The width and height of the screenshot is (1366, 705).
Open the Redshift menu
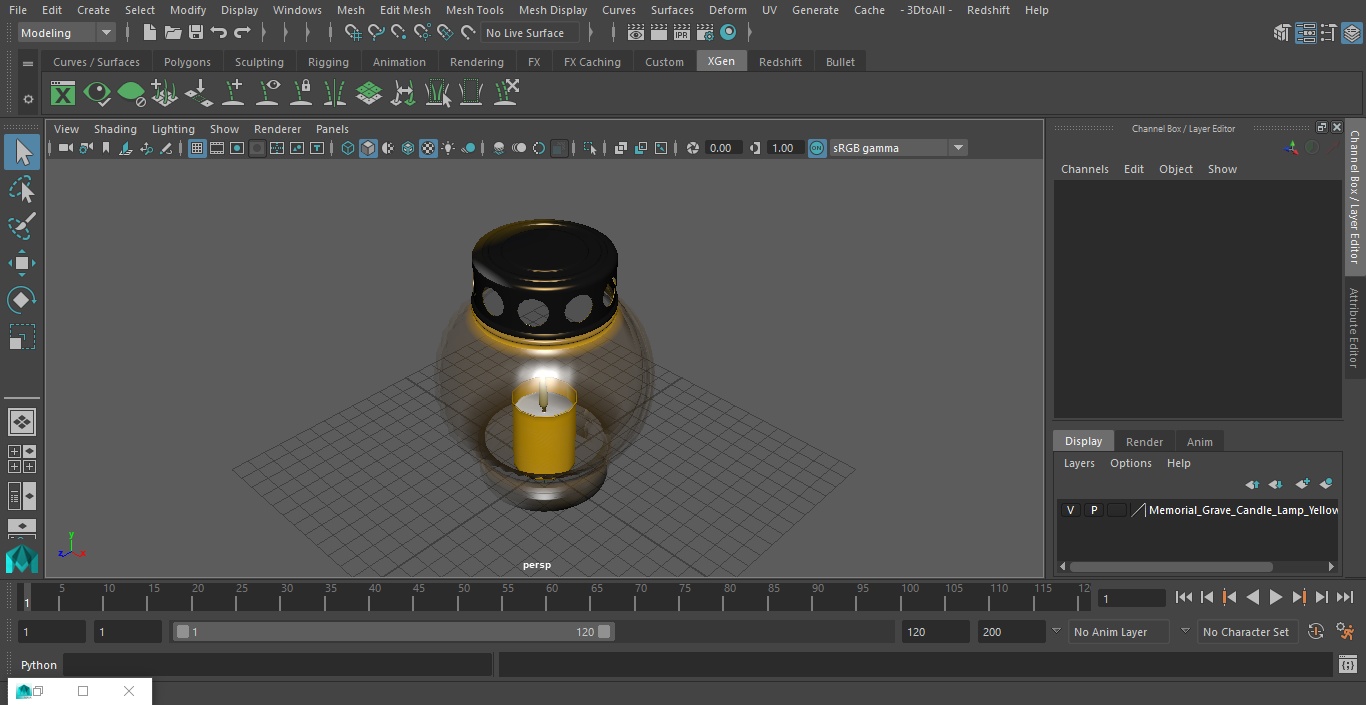(x=988, y=10)
